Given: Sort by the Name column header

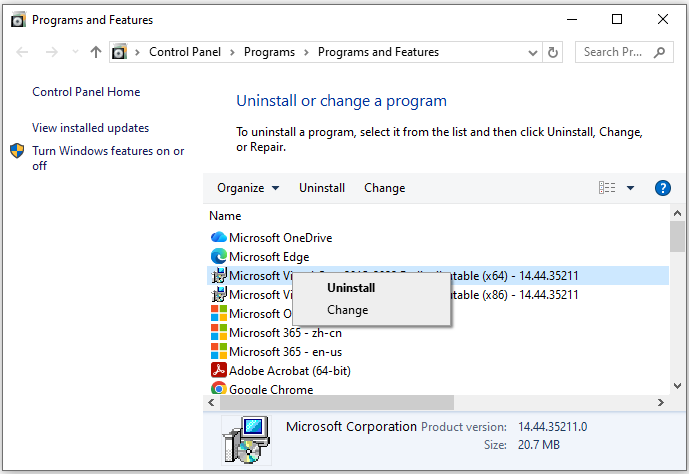Looking at the screenshot, I should click(225, 216).
